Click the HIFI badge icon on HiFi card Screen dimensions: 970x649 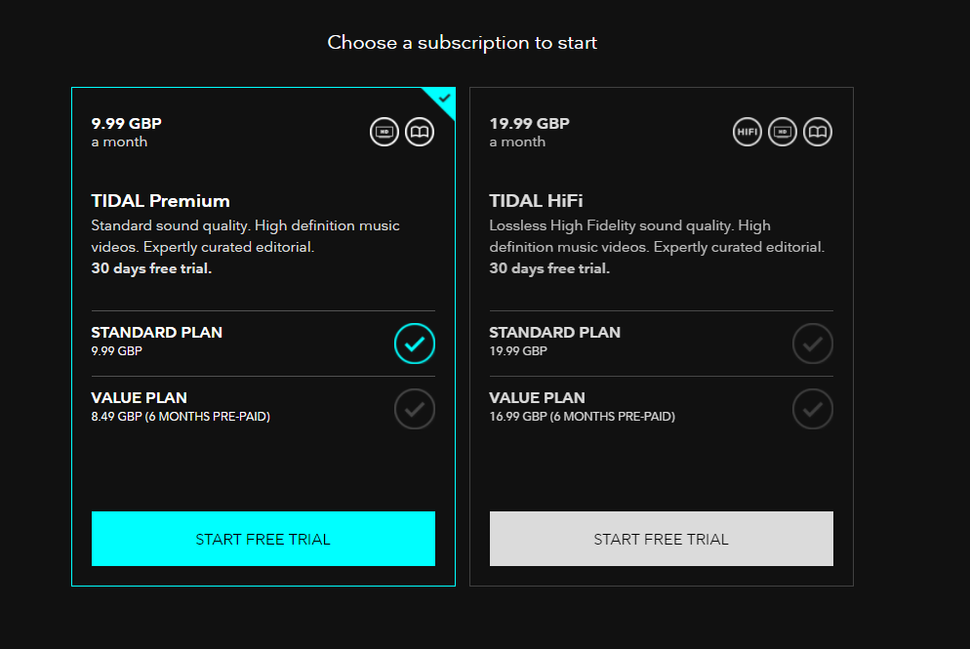(x=747, y=131)
